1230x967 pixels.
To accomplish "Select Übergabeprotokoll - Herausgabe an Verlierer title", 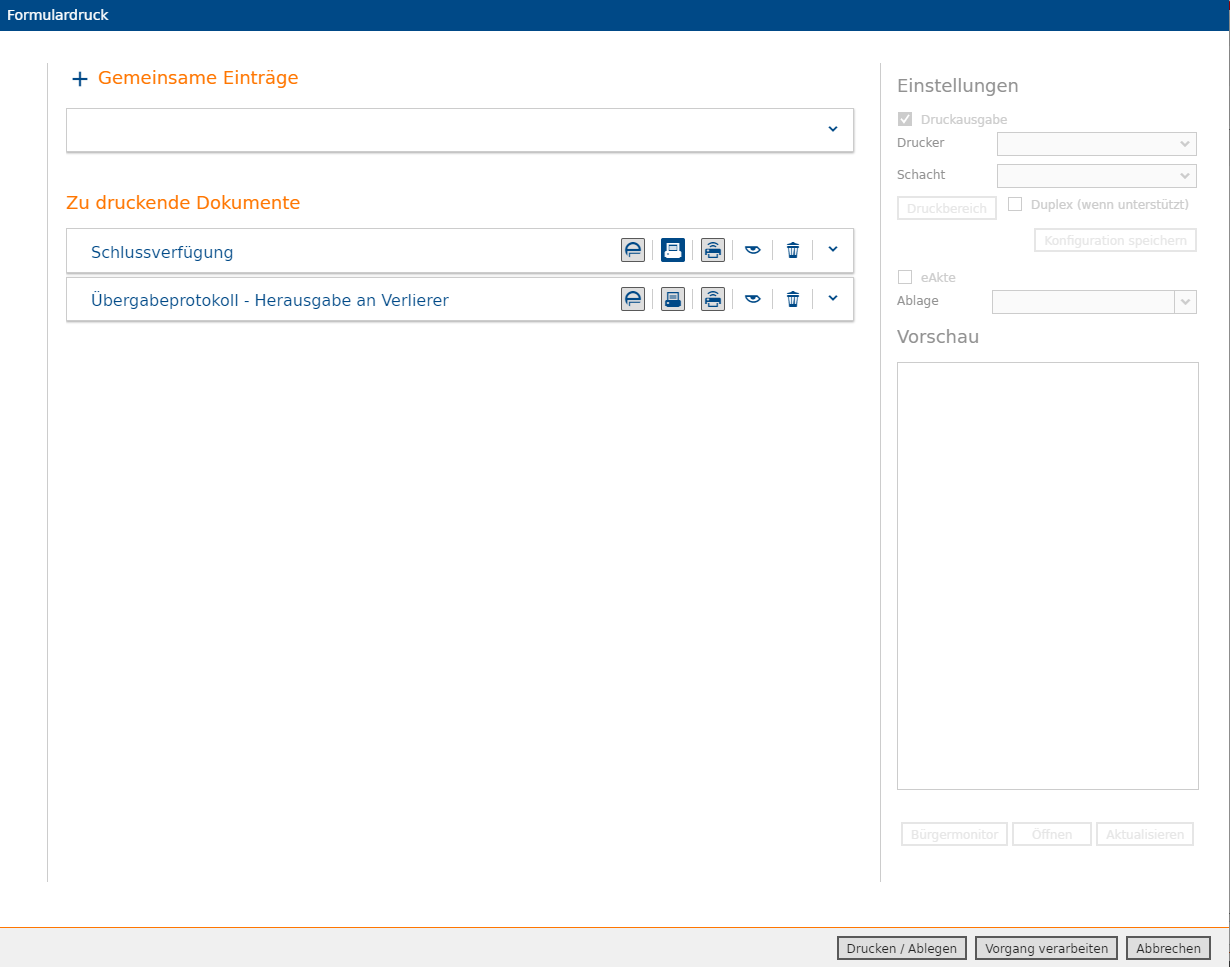I will 270,300.
